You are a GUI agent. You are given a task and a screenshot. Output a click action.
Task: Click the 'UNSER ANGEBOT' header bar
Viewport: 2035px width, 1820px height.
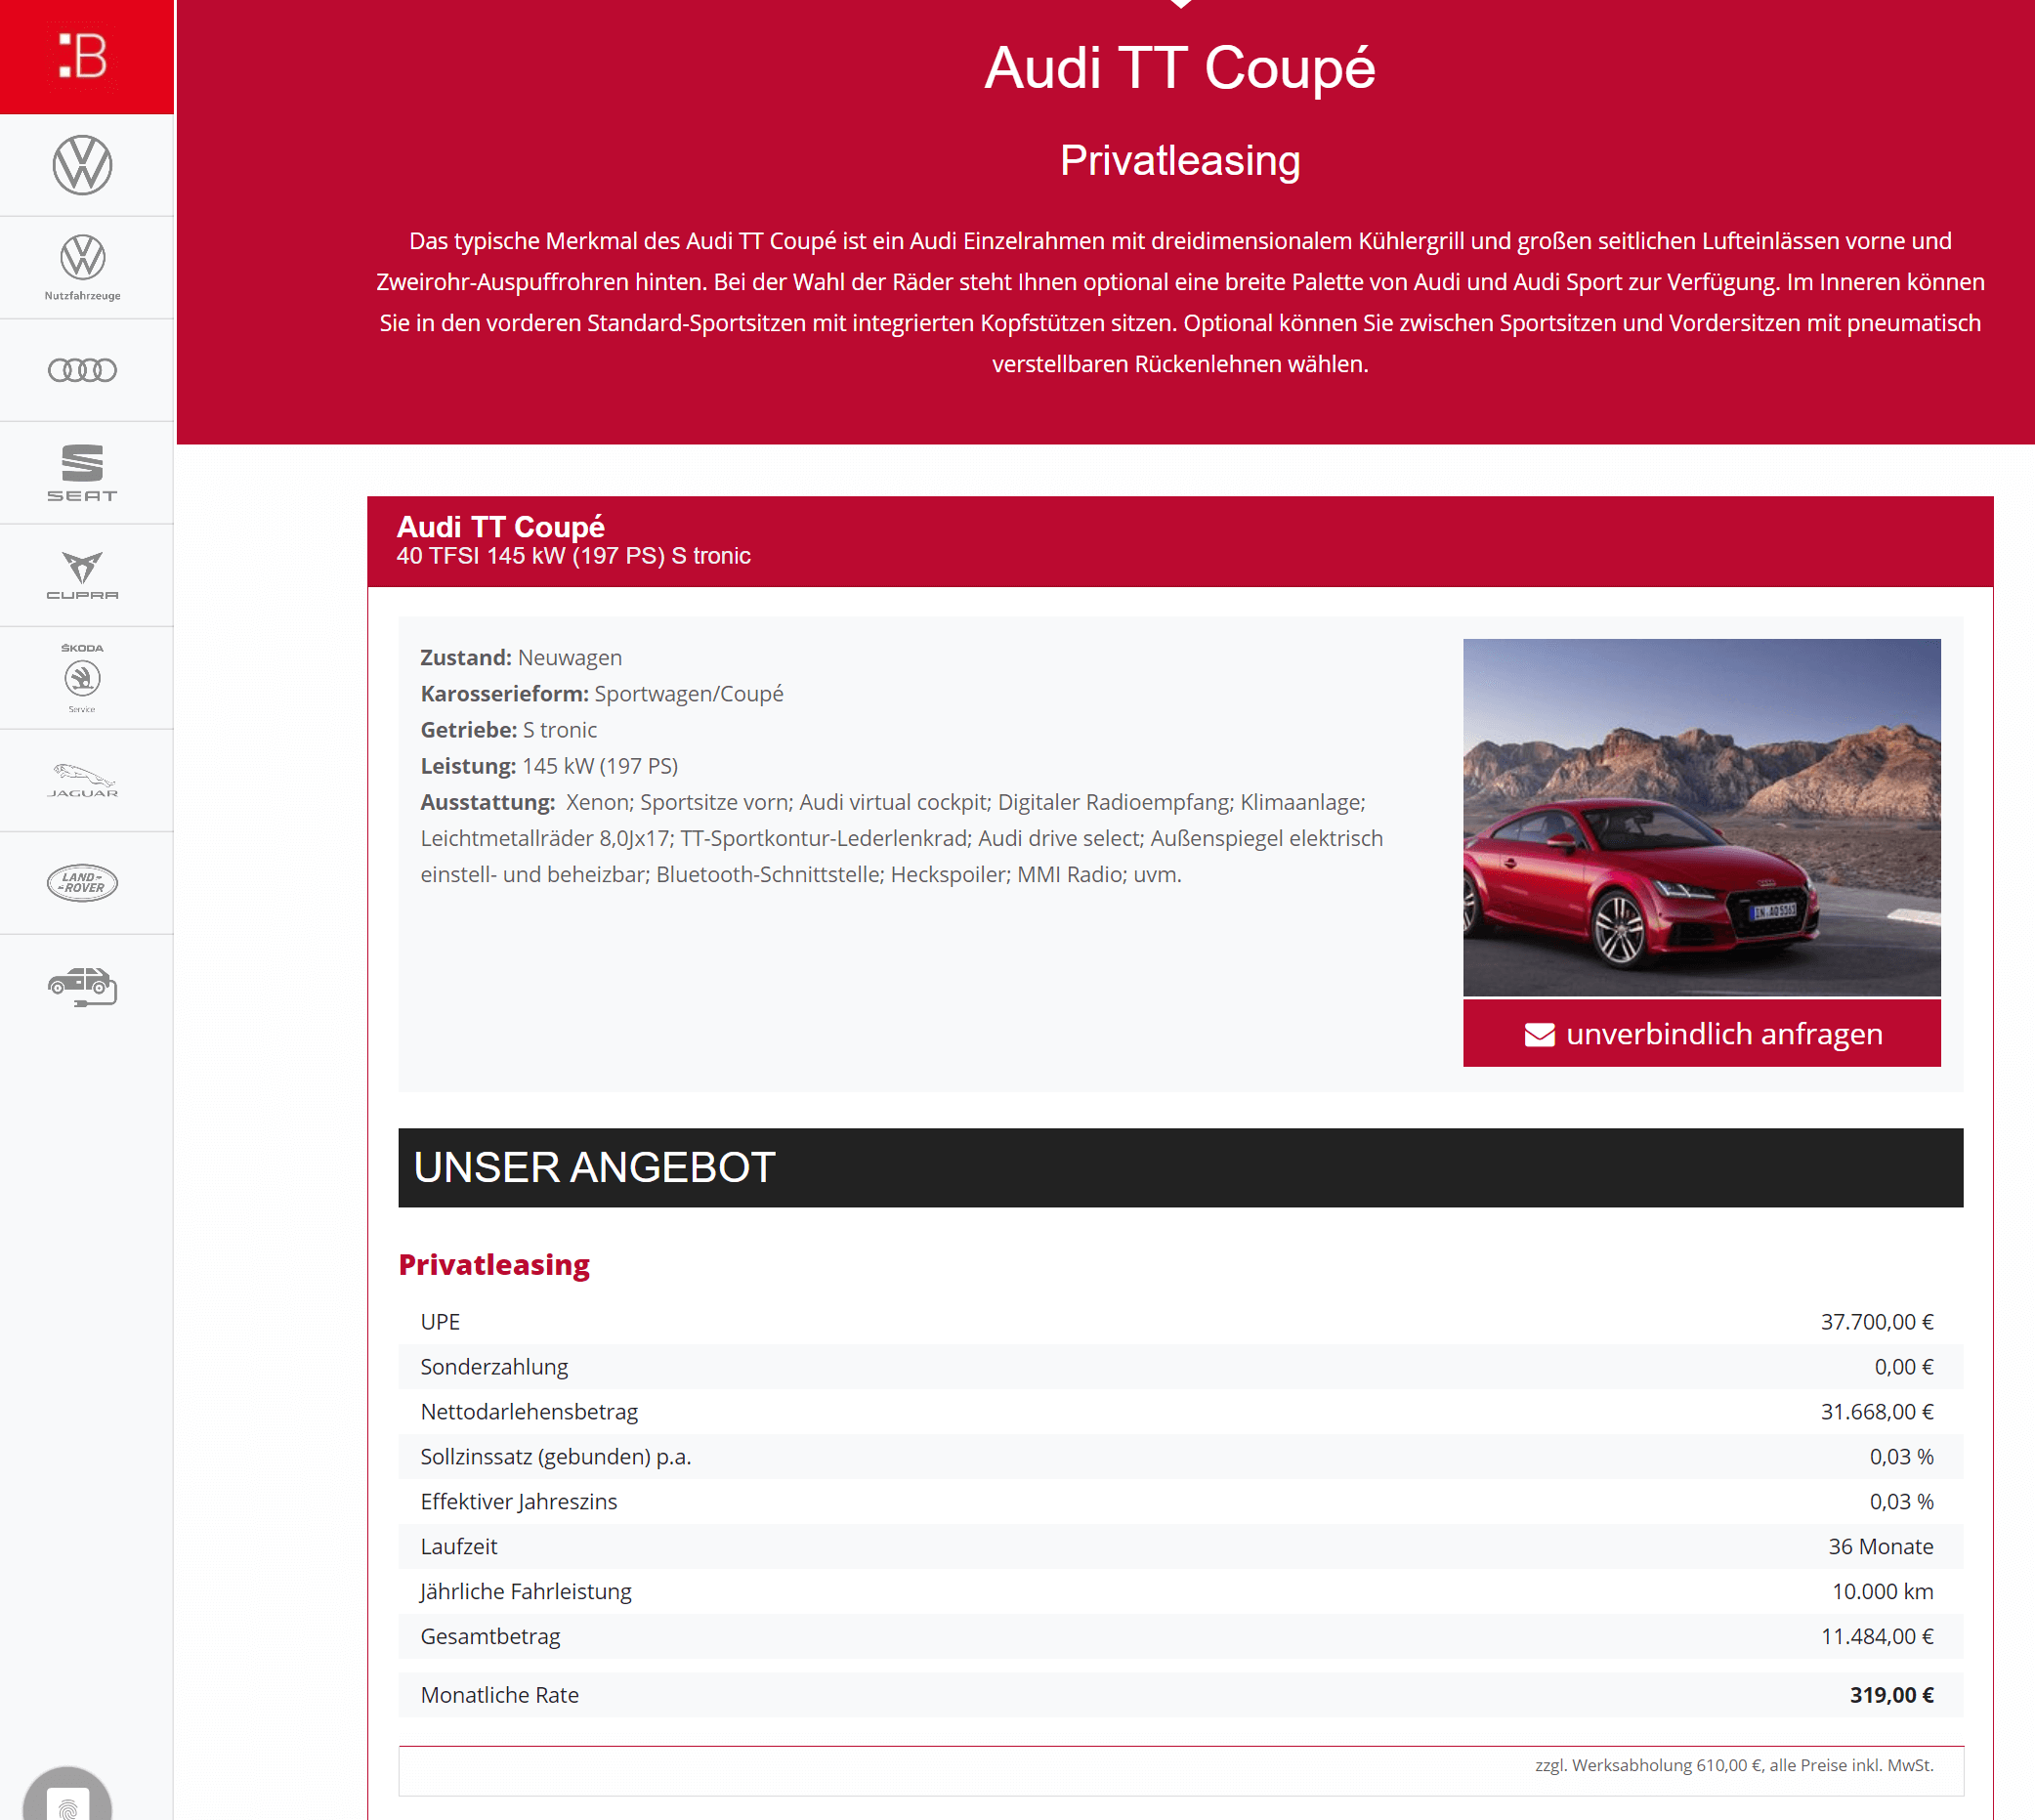(1180, 1167)
